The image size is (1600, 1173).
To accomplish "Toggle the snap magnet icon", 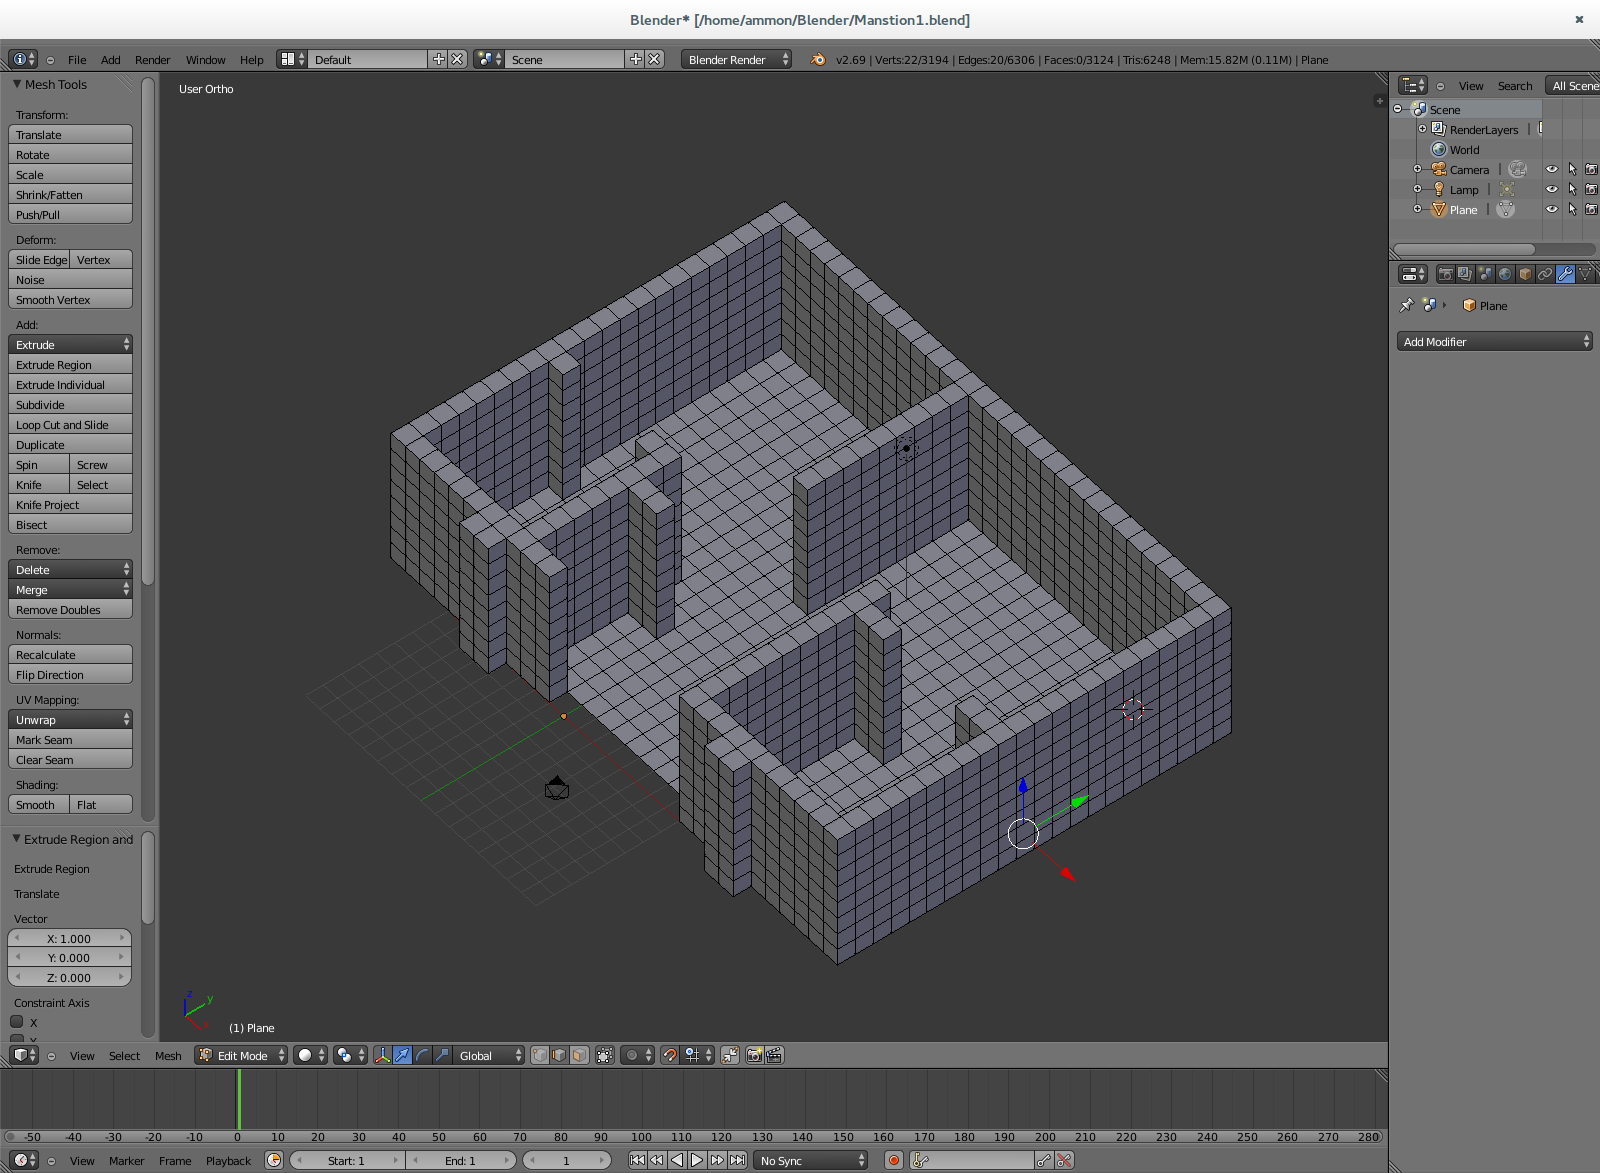I will (670, 1055).
